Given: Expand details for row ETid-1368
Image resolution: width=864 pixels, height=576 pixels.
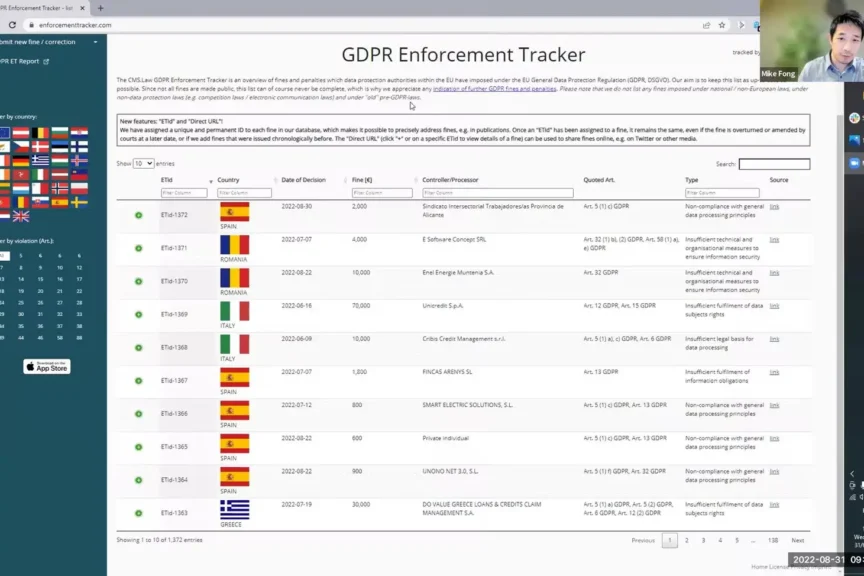Looking at the screenshot, I should [x=138, y=347].
